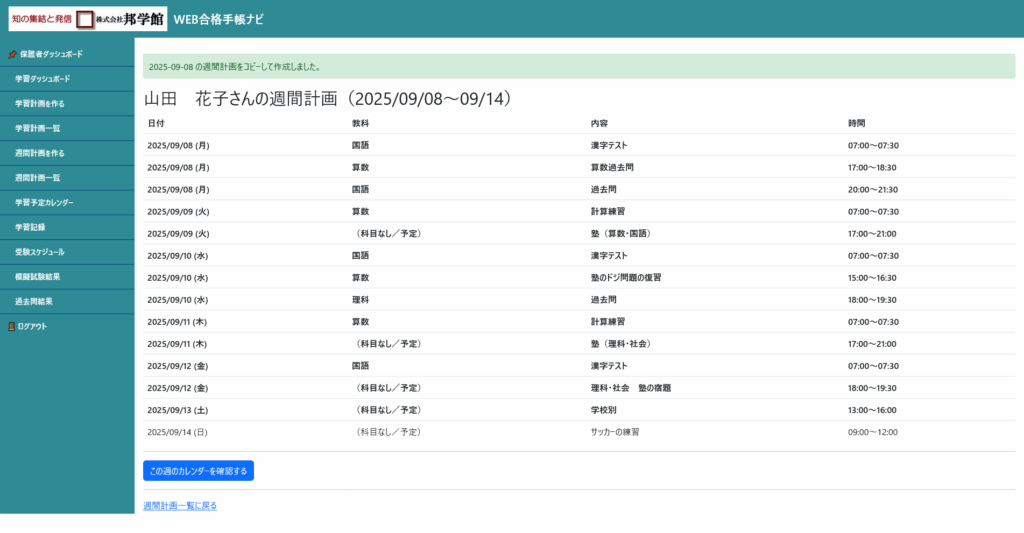1024x533 pixels.
Task: Click the green copy-success notification banner
Action: point(578,67)
